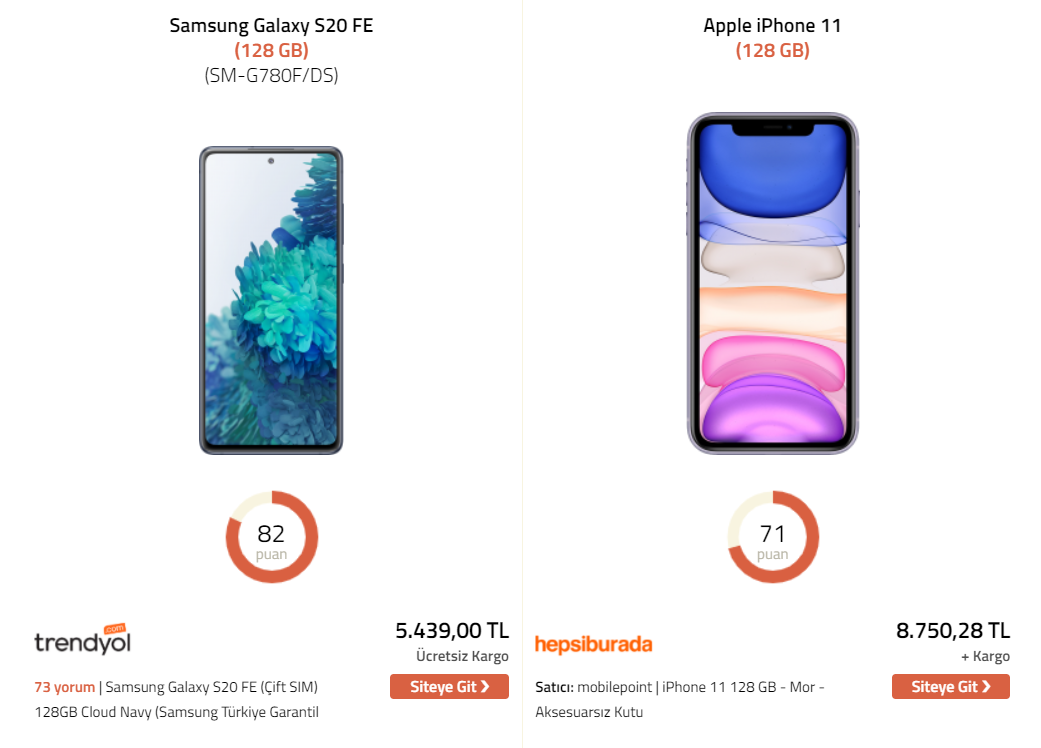Click the Apple iPhone 11 phone image
Image resolution: width=1041 pixels, height=748 pixels.
[x=772, y=284]
